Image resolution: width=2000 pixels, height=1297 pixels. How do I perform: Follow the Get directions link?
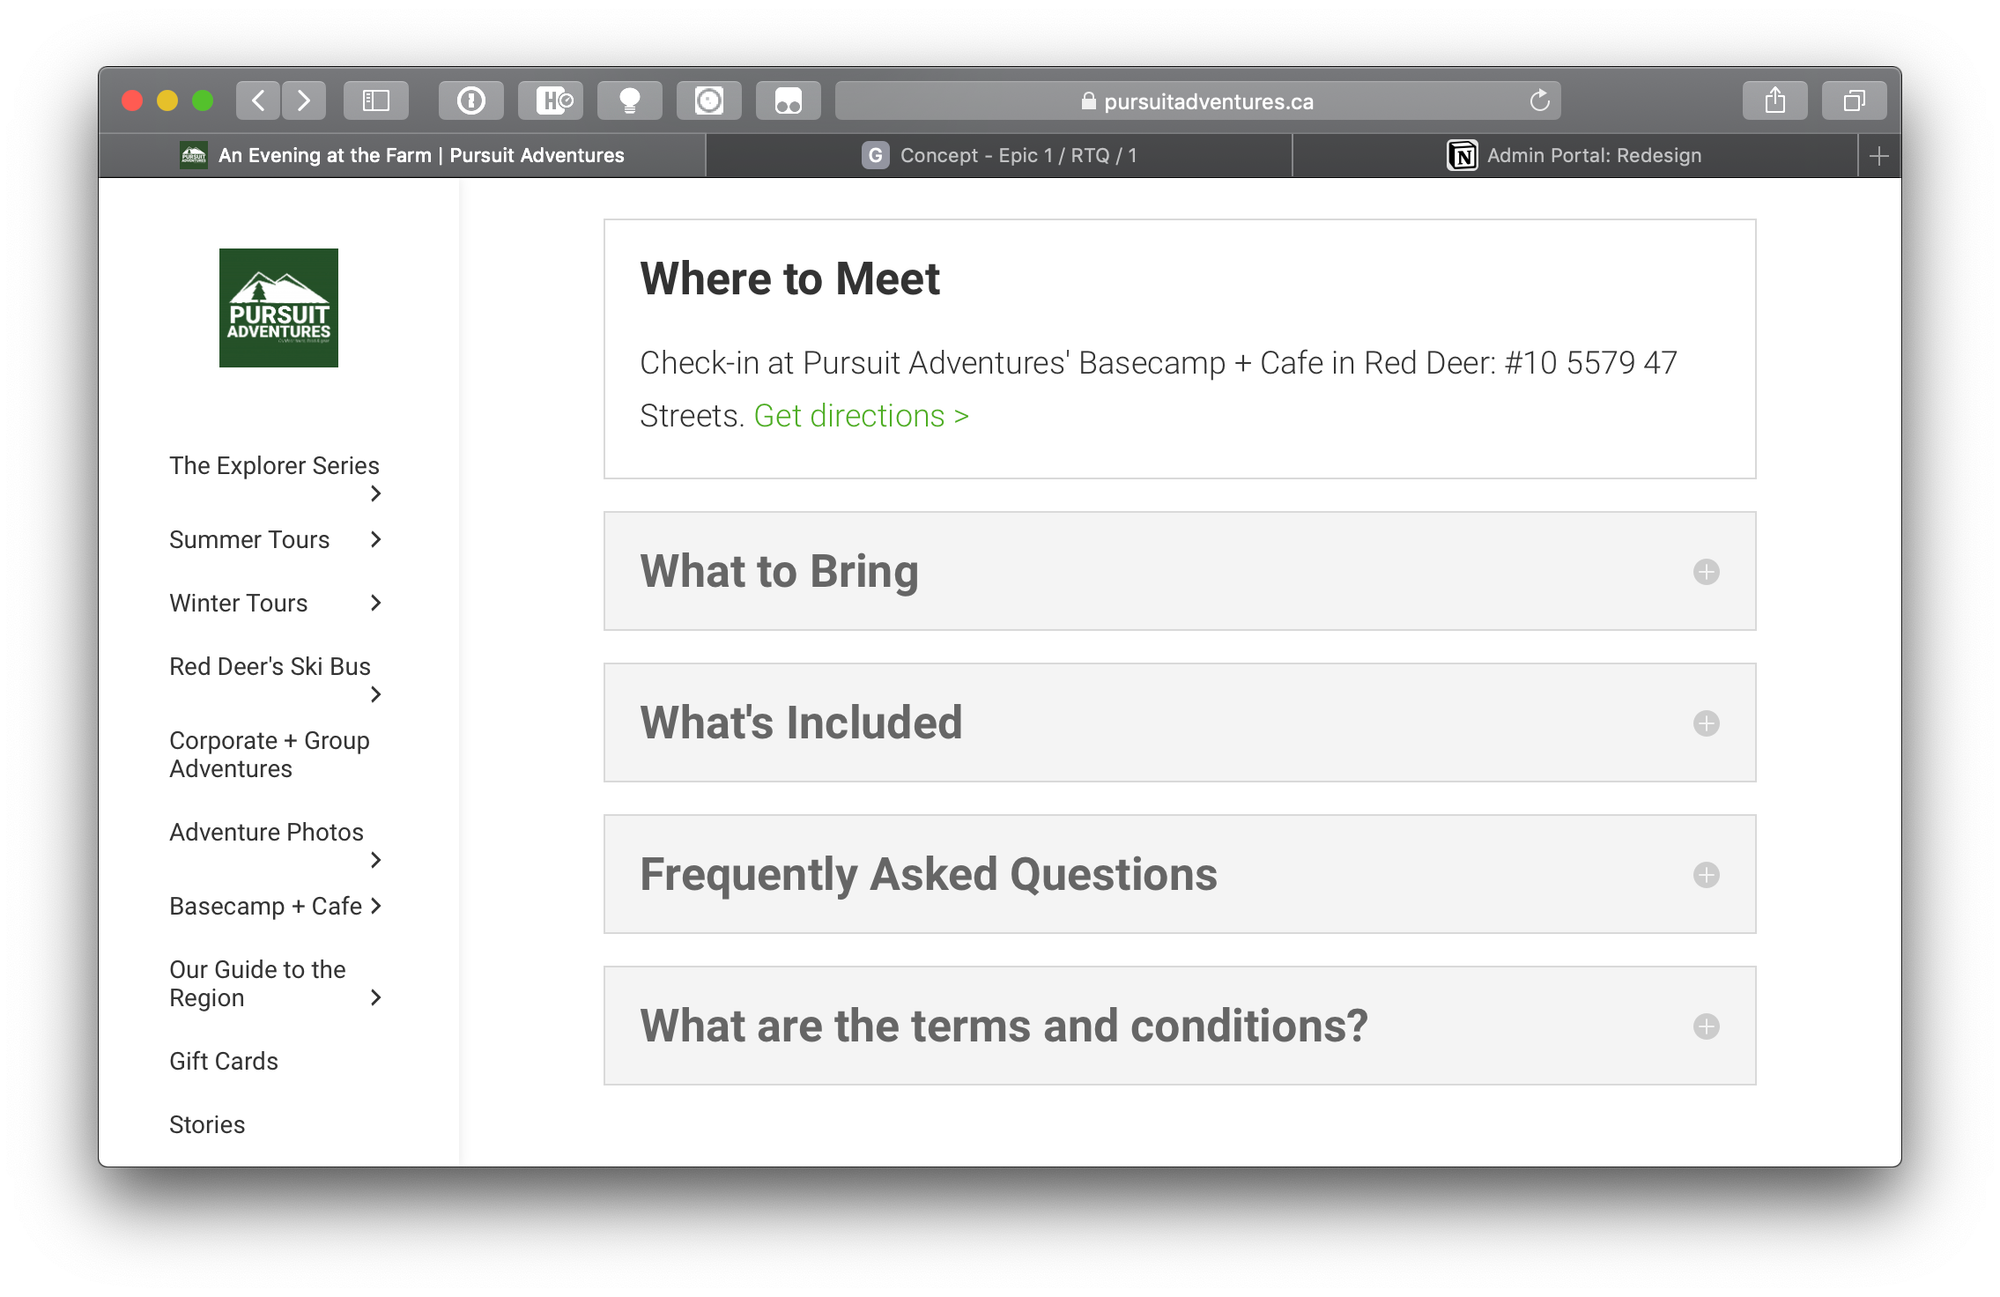point(861,416)
